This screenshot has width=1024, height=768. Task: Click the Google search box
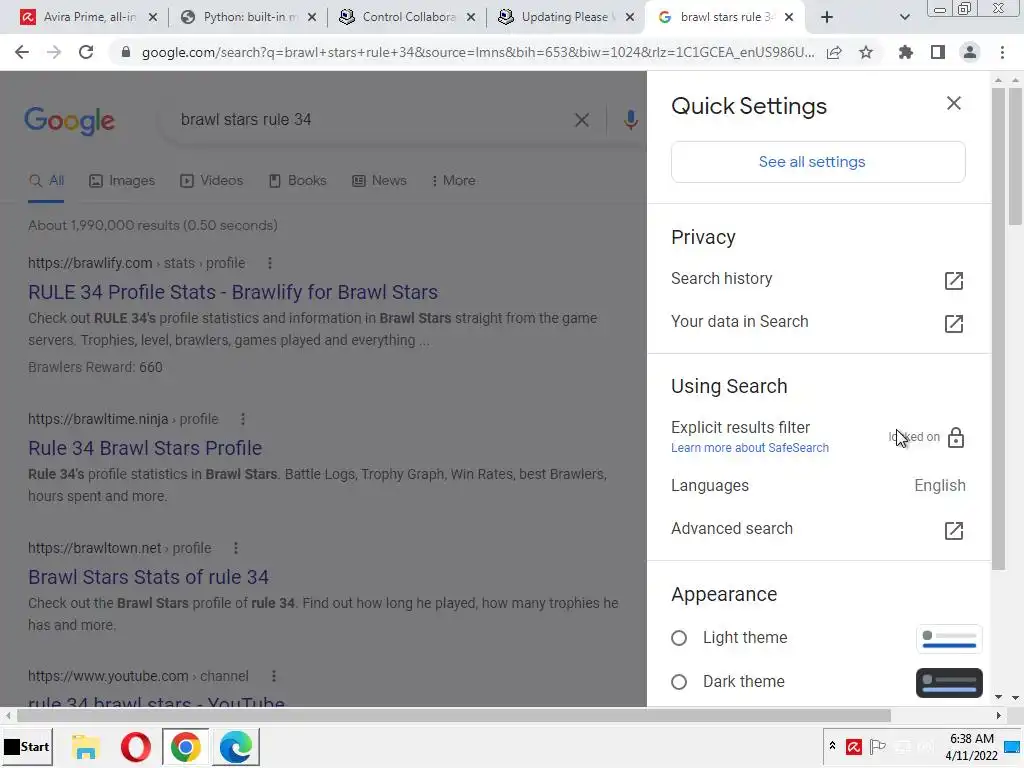click(366, 120)
